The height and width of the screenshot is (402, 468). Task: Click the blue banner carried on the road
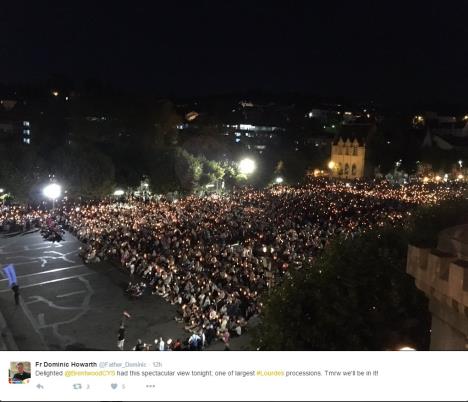point(10,275)
